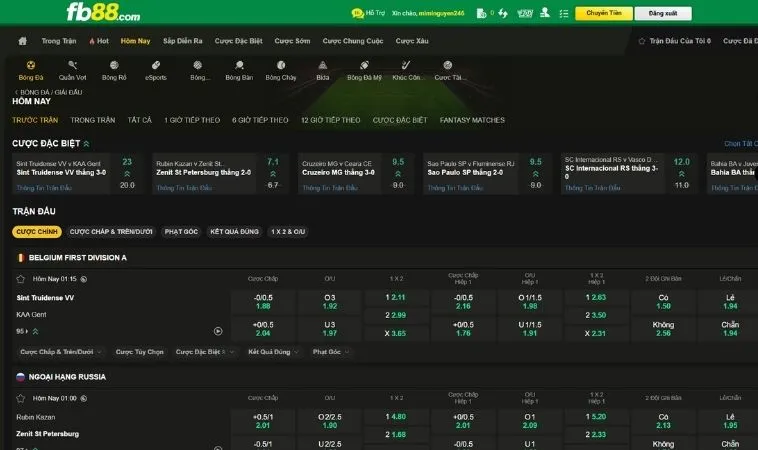Screen dimensions: 758x450
Task: Select the Cược Chấp & Trên/Dưới filter pill
Action: tap(111, 232)
